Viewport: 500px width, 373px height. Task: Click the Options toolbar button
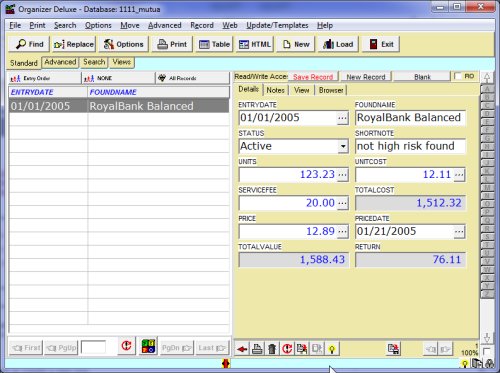(123, 44)
